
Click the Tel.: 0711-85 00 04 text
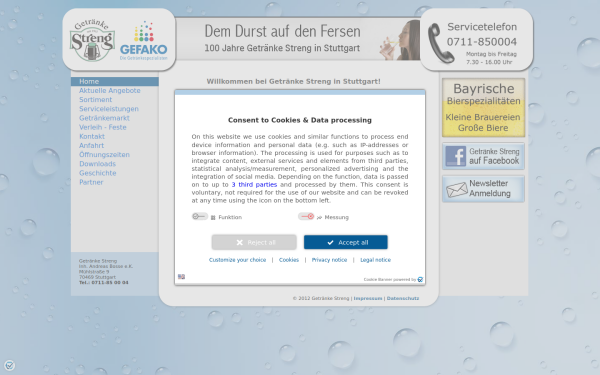[104, 283]
